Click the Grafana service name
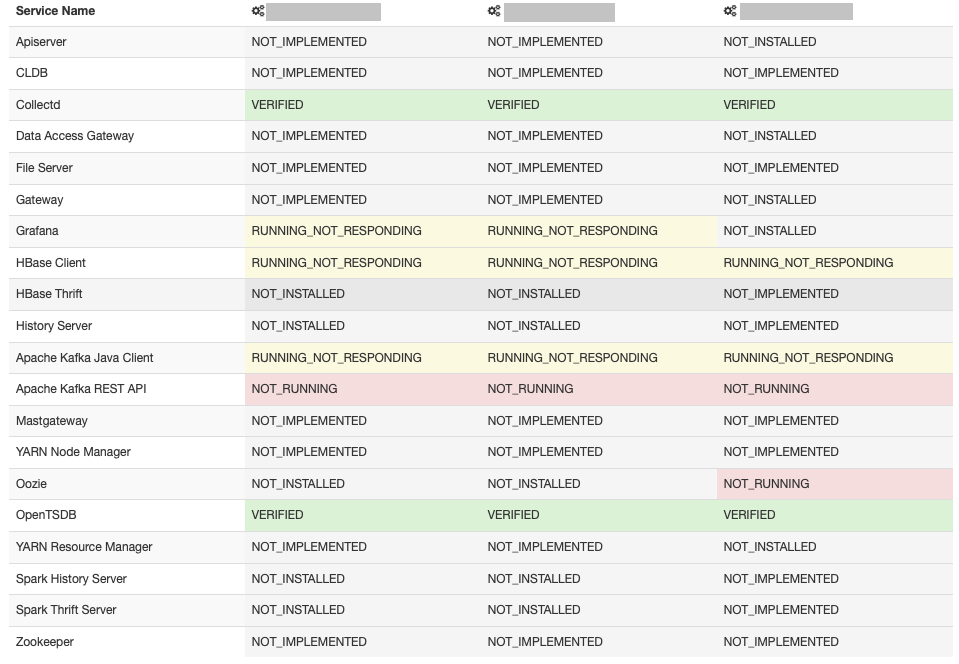 coord(37,231)
